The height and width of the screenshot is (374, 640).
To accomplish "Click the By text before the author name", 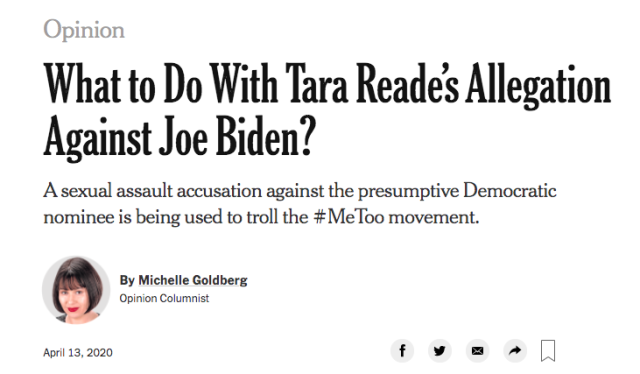I will pos(127,280).
